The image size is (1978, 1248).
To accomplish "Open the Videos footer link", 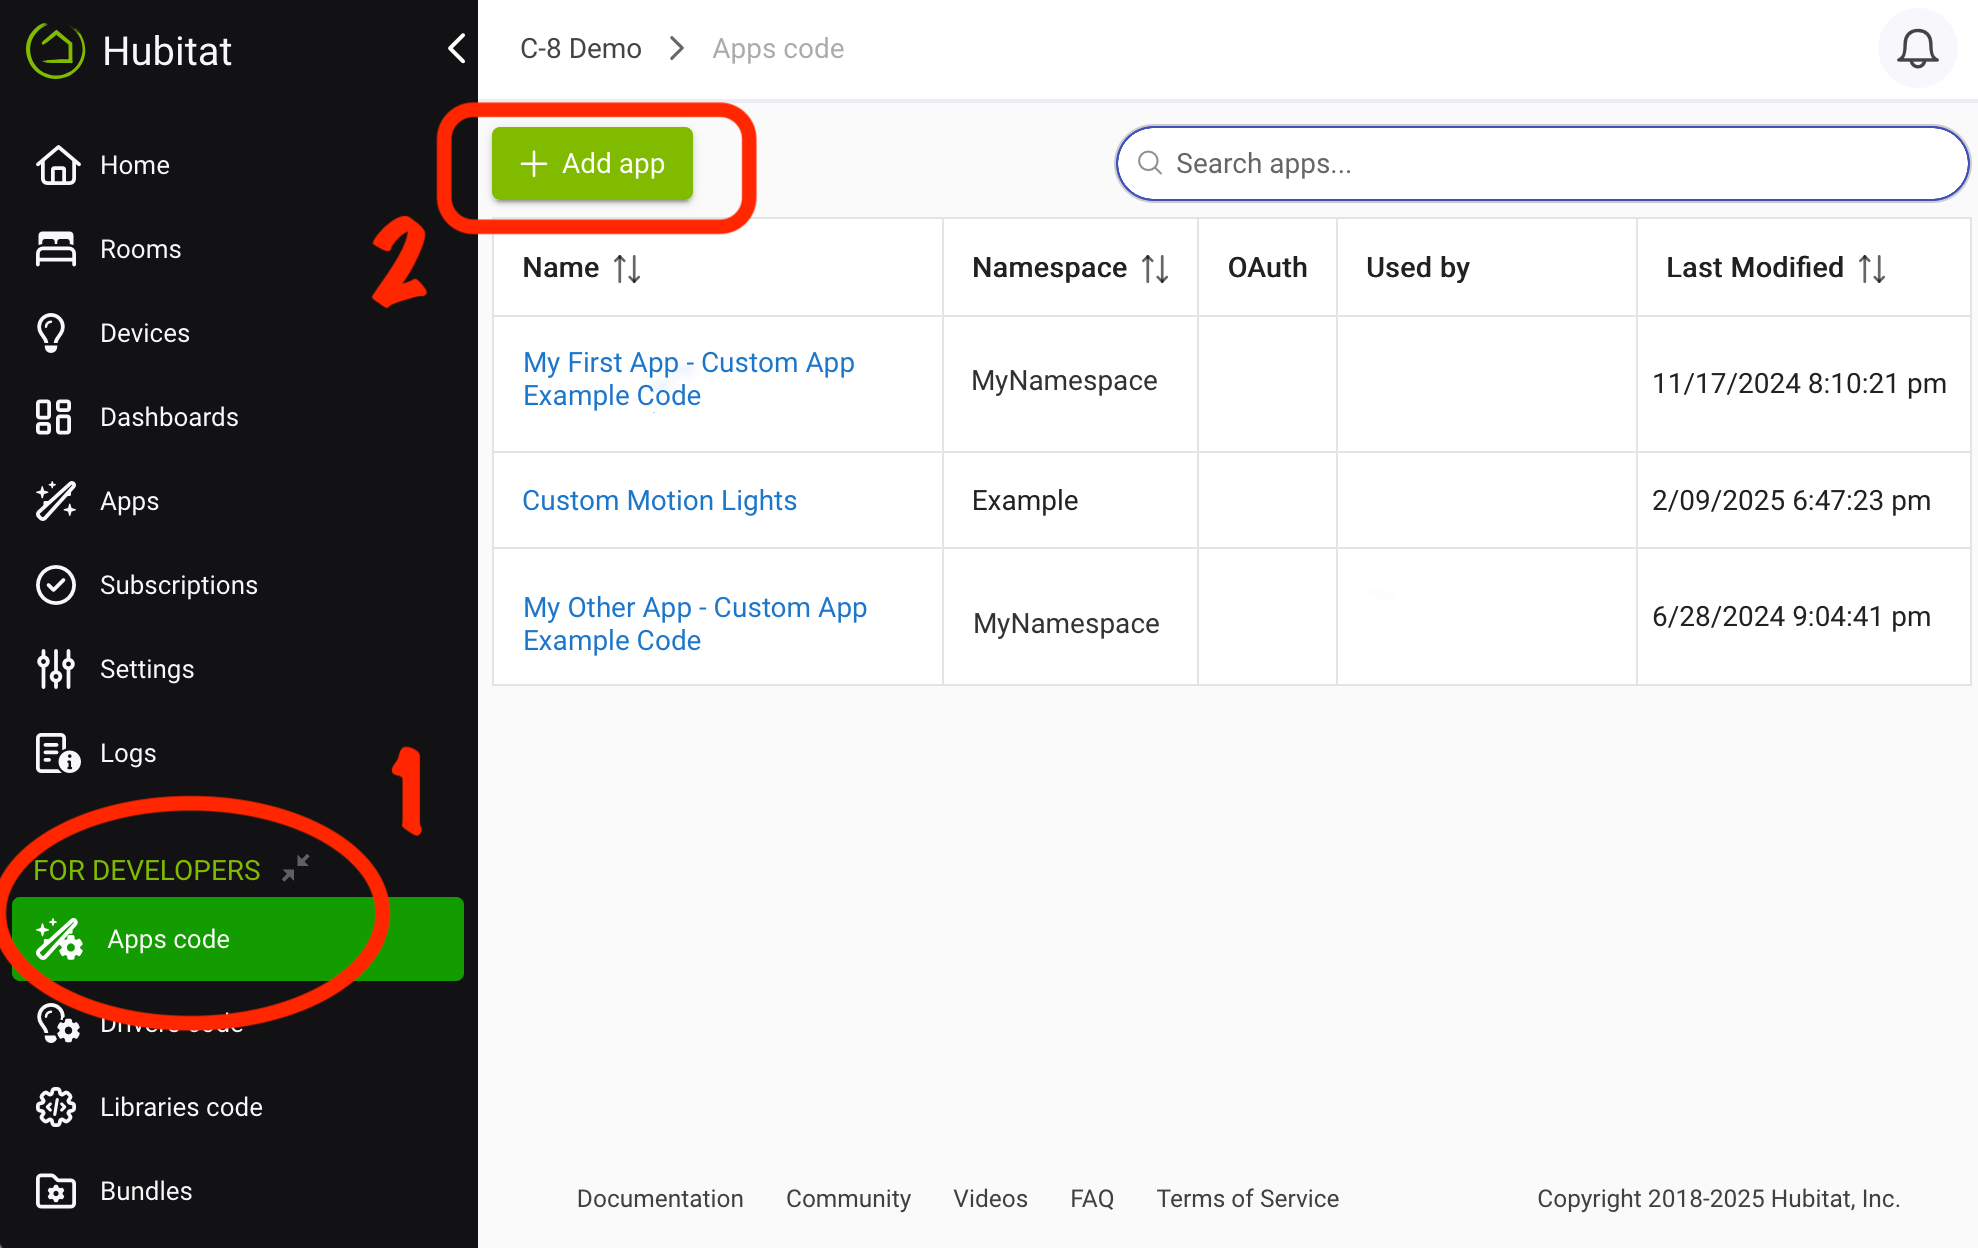I will click(990, 1198).
